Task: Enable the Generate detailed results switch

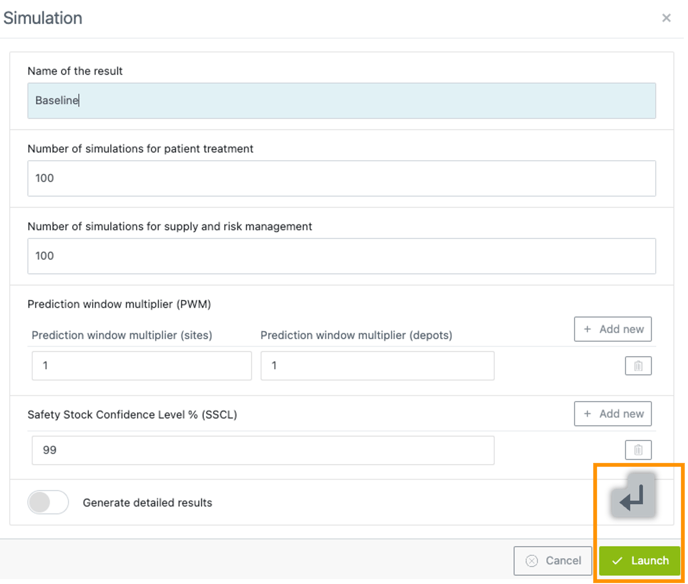Action: (x=48, y=502)
